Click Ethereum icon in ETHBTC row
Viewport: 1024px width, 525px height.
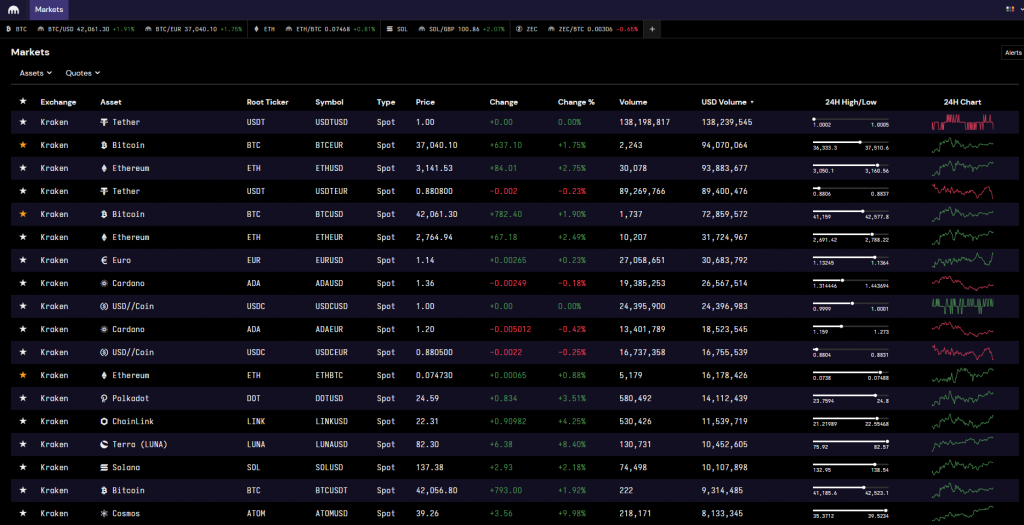click(x=104, y=375)
